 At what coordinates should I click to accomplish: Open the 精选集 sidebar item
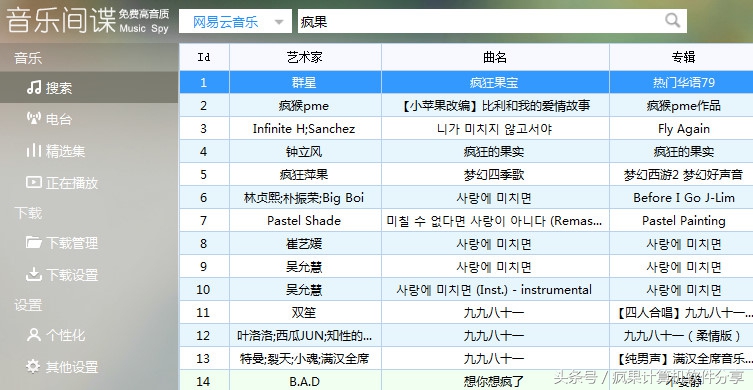pos(89,151)
